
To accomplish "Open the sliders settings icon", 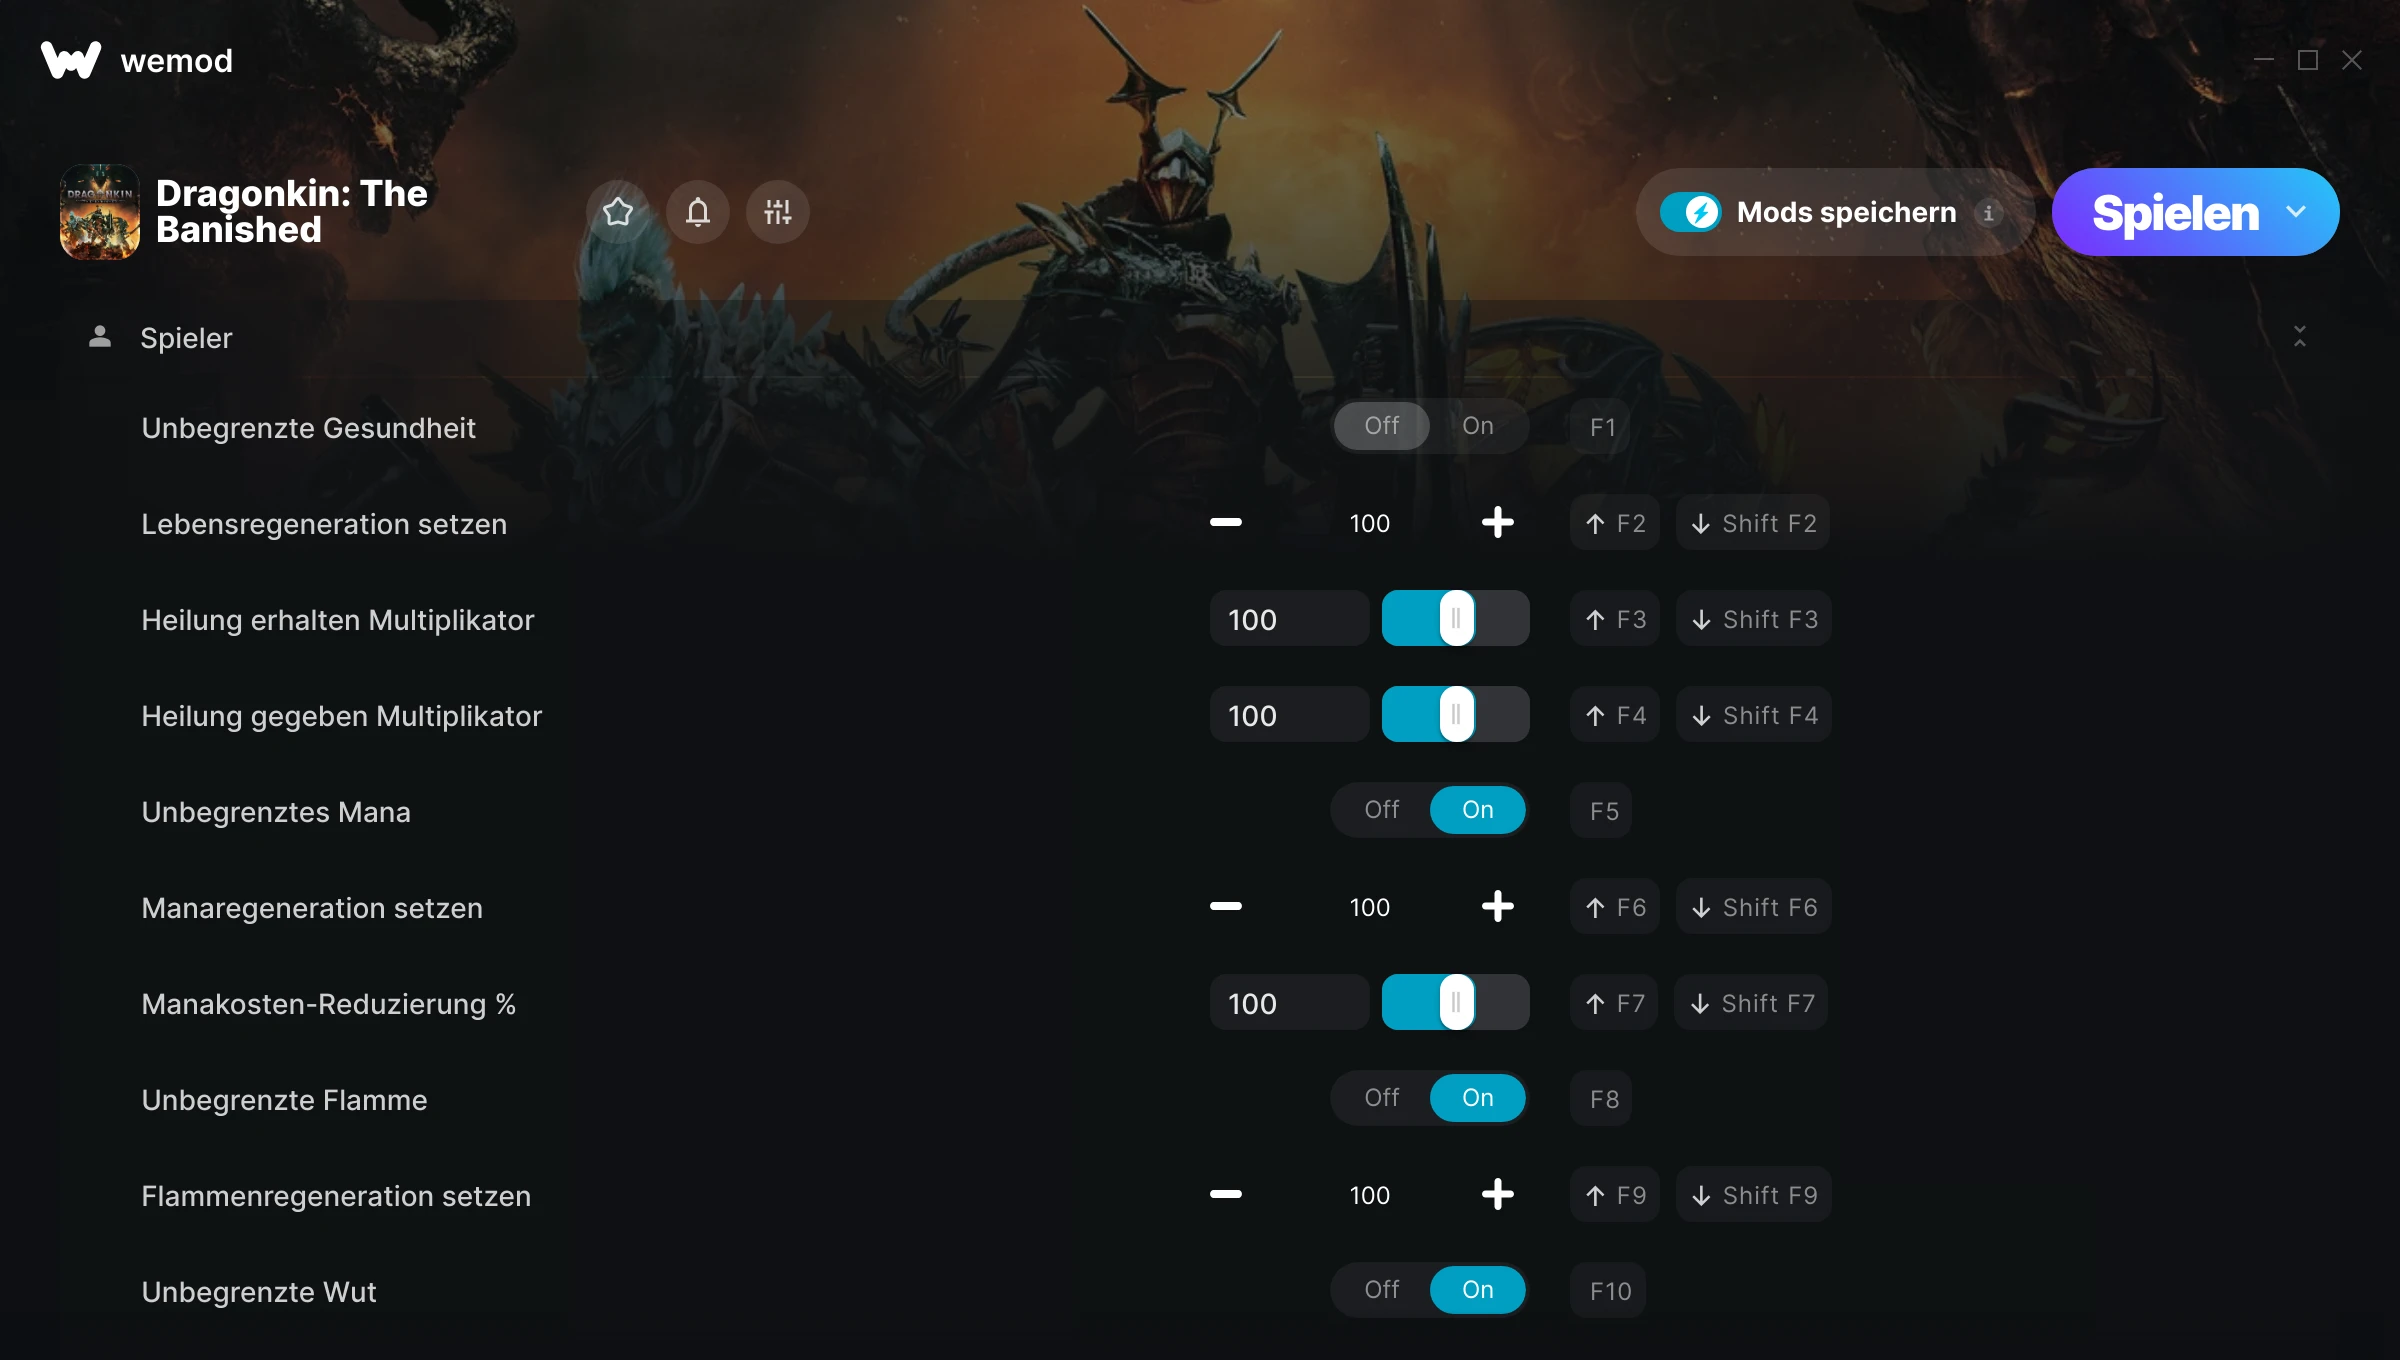I will (778, 212).
